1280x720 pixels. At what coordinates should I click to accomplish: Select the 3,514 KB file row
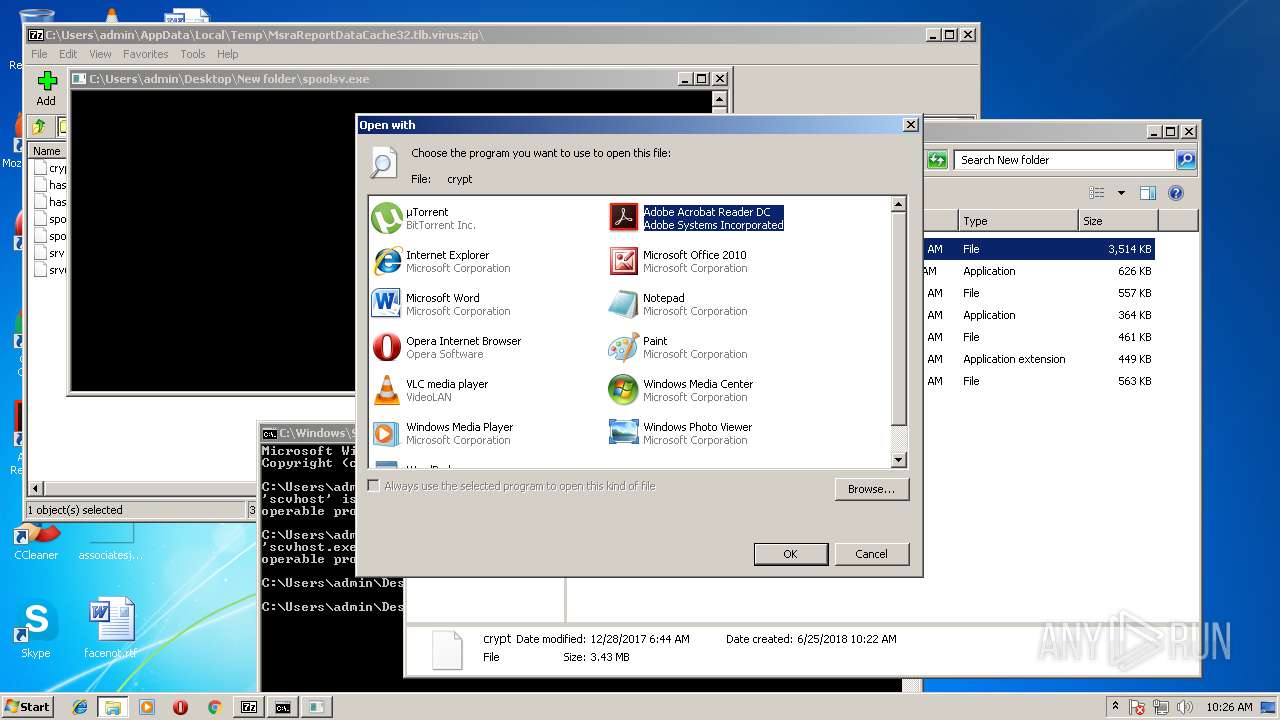(1040, 249)
